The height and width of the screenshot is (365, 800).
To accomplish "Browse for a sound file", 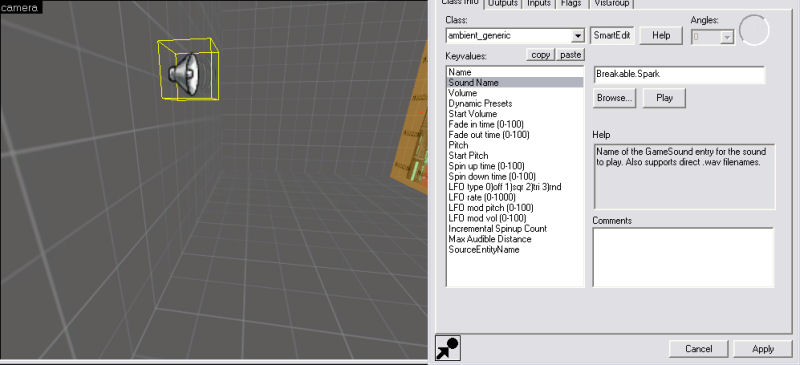I will (614, 98).
